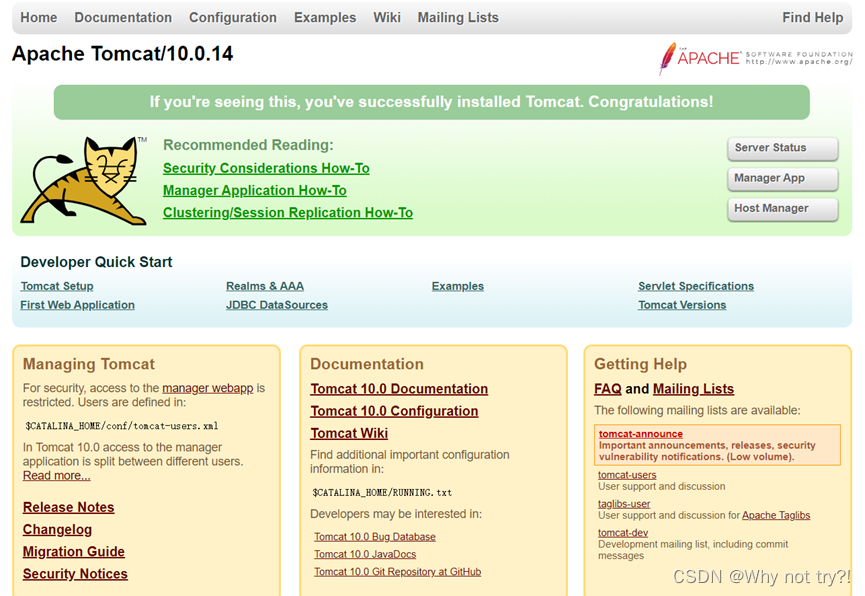Screen dimensions: 865x596
Task: Click Find Help in the navigation bar
Action: 813,18
